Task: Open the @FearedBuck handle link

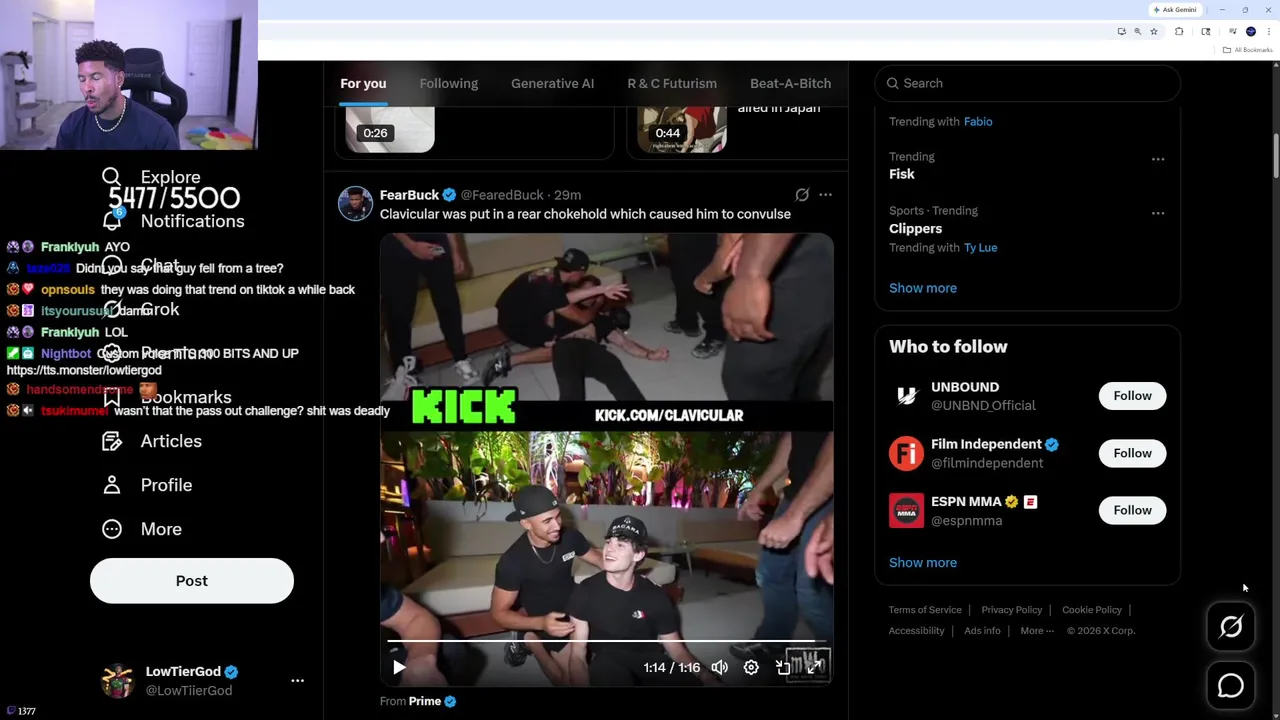Action: [502, 195]
